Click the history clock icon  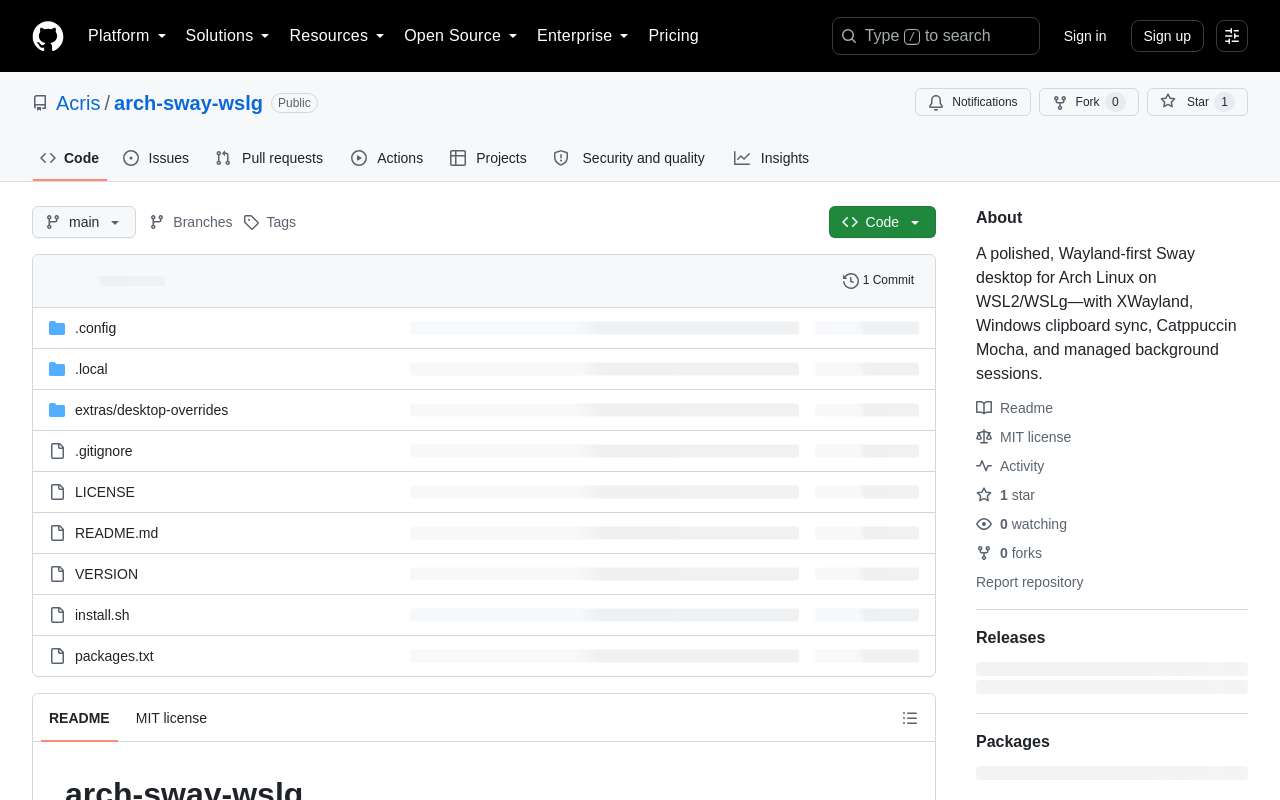point(851,280)
